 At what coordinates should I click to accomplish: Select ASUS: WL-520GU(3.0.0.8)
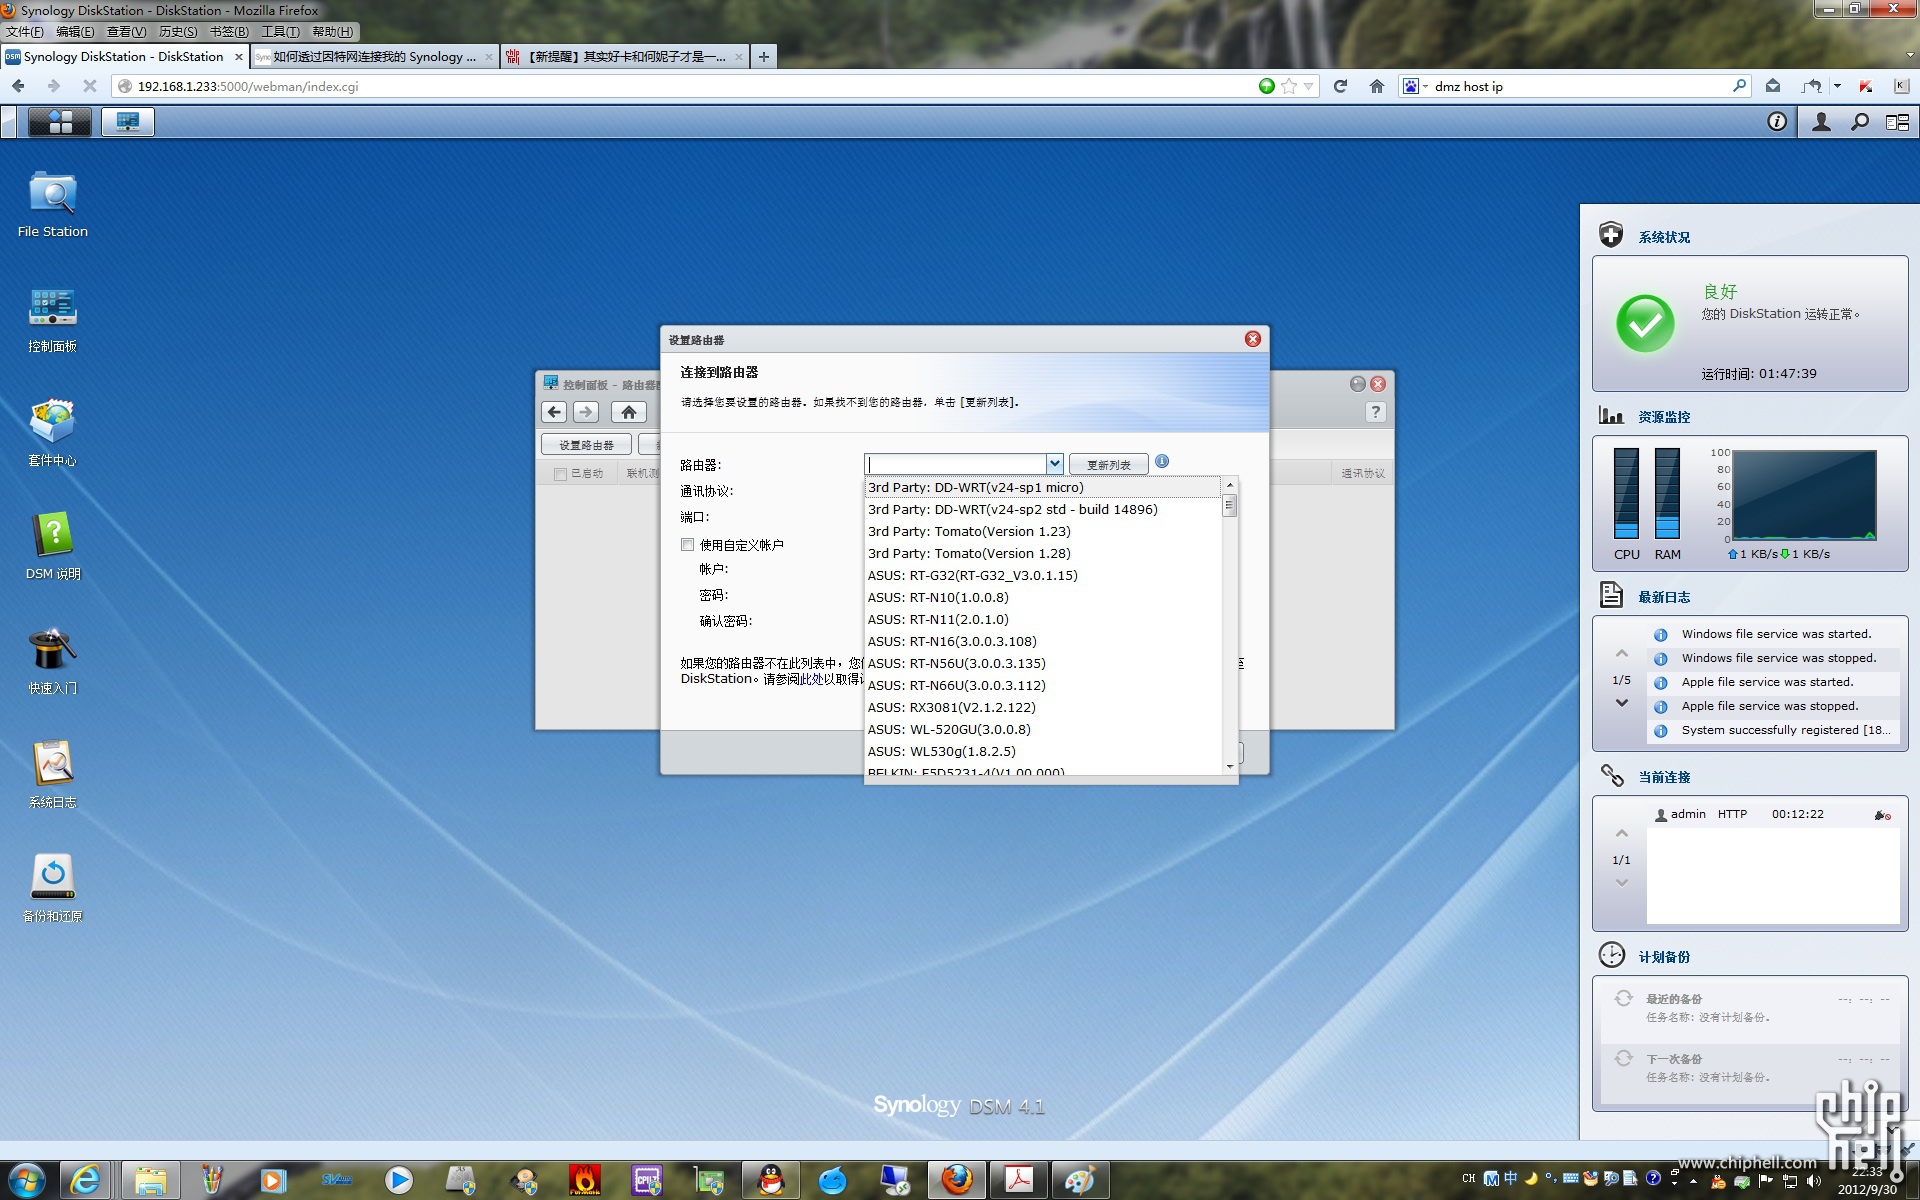pos(1043,730)
